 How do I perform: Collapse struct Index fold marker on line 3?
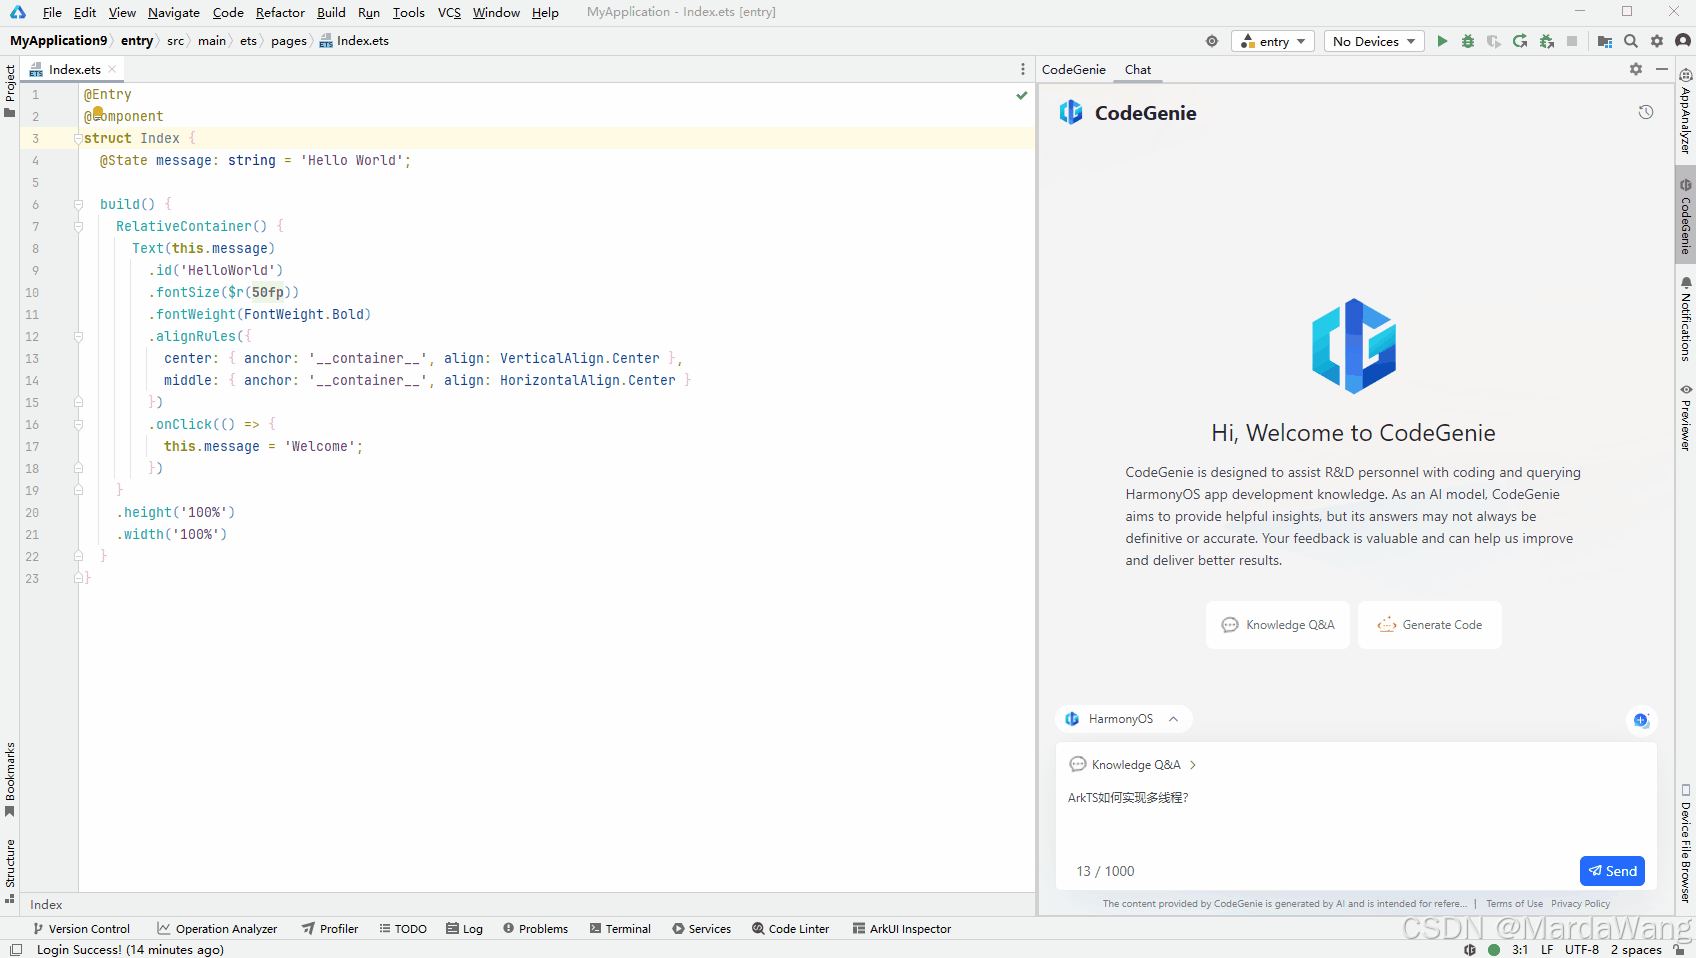pos(78,139)
